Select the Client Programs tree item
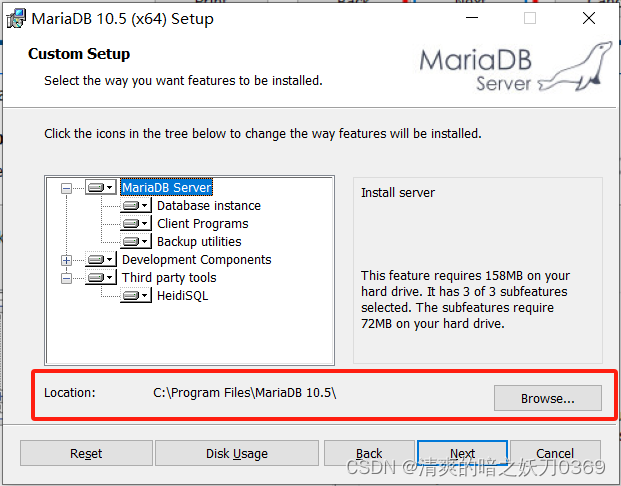 click(x=203, y=224)
